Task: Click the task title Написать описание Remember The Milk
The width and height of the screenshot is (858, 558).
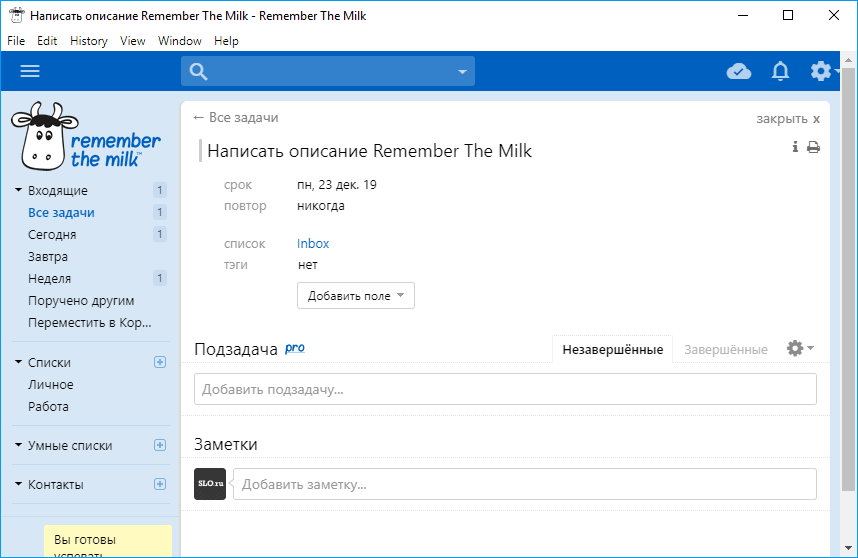Action: [369, 151]
